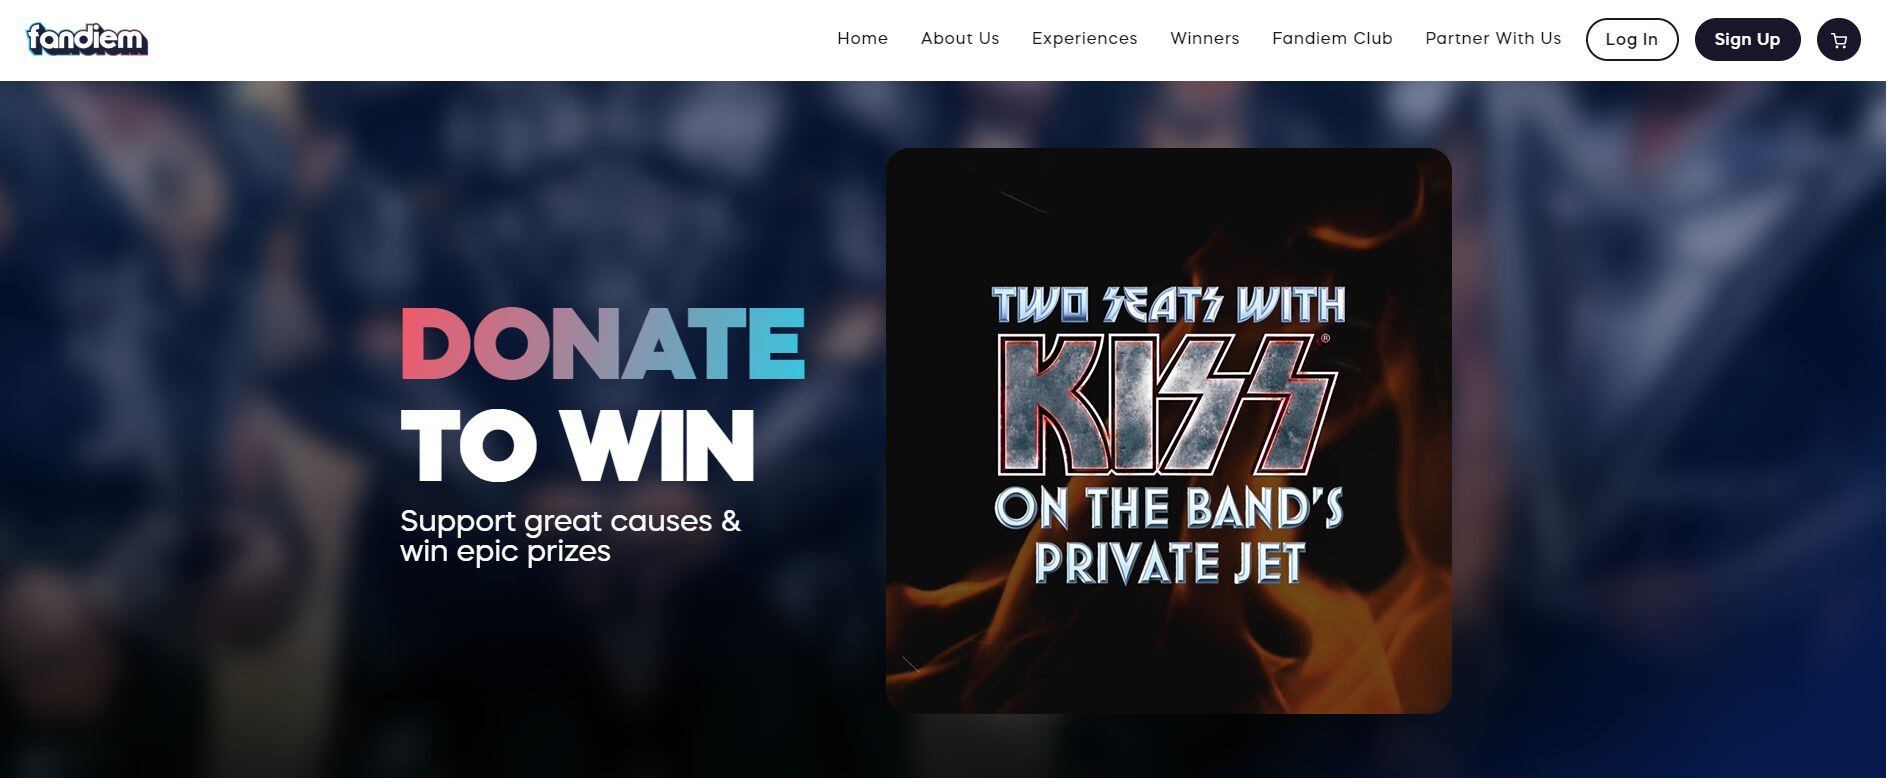The height and width of the screenshot is (778, 1889).
Task: Select Partner With Us in navigation
Action: [1493, 39]
